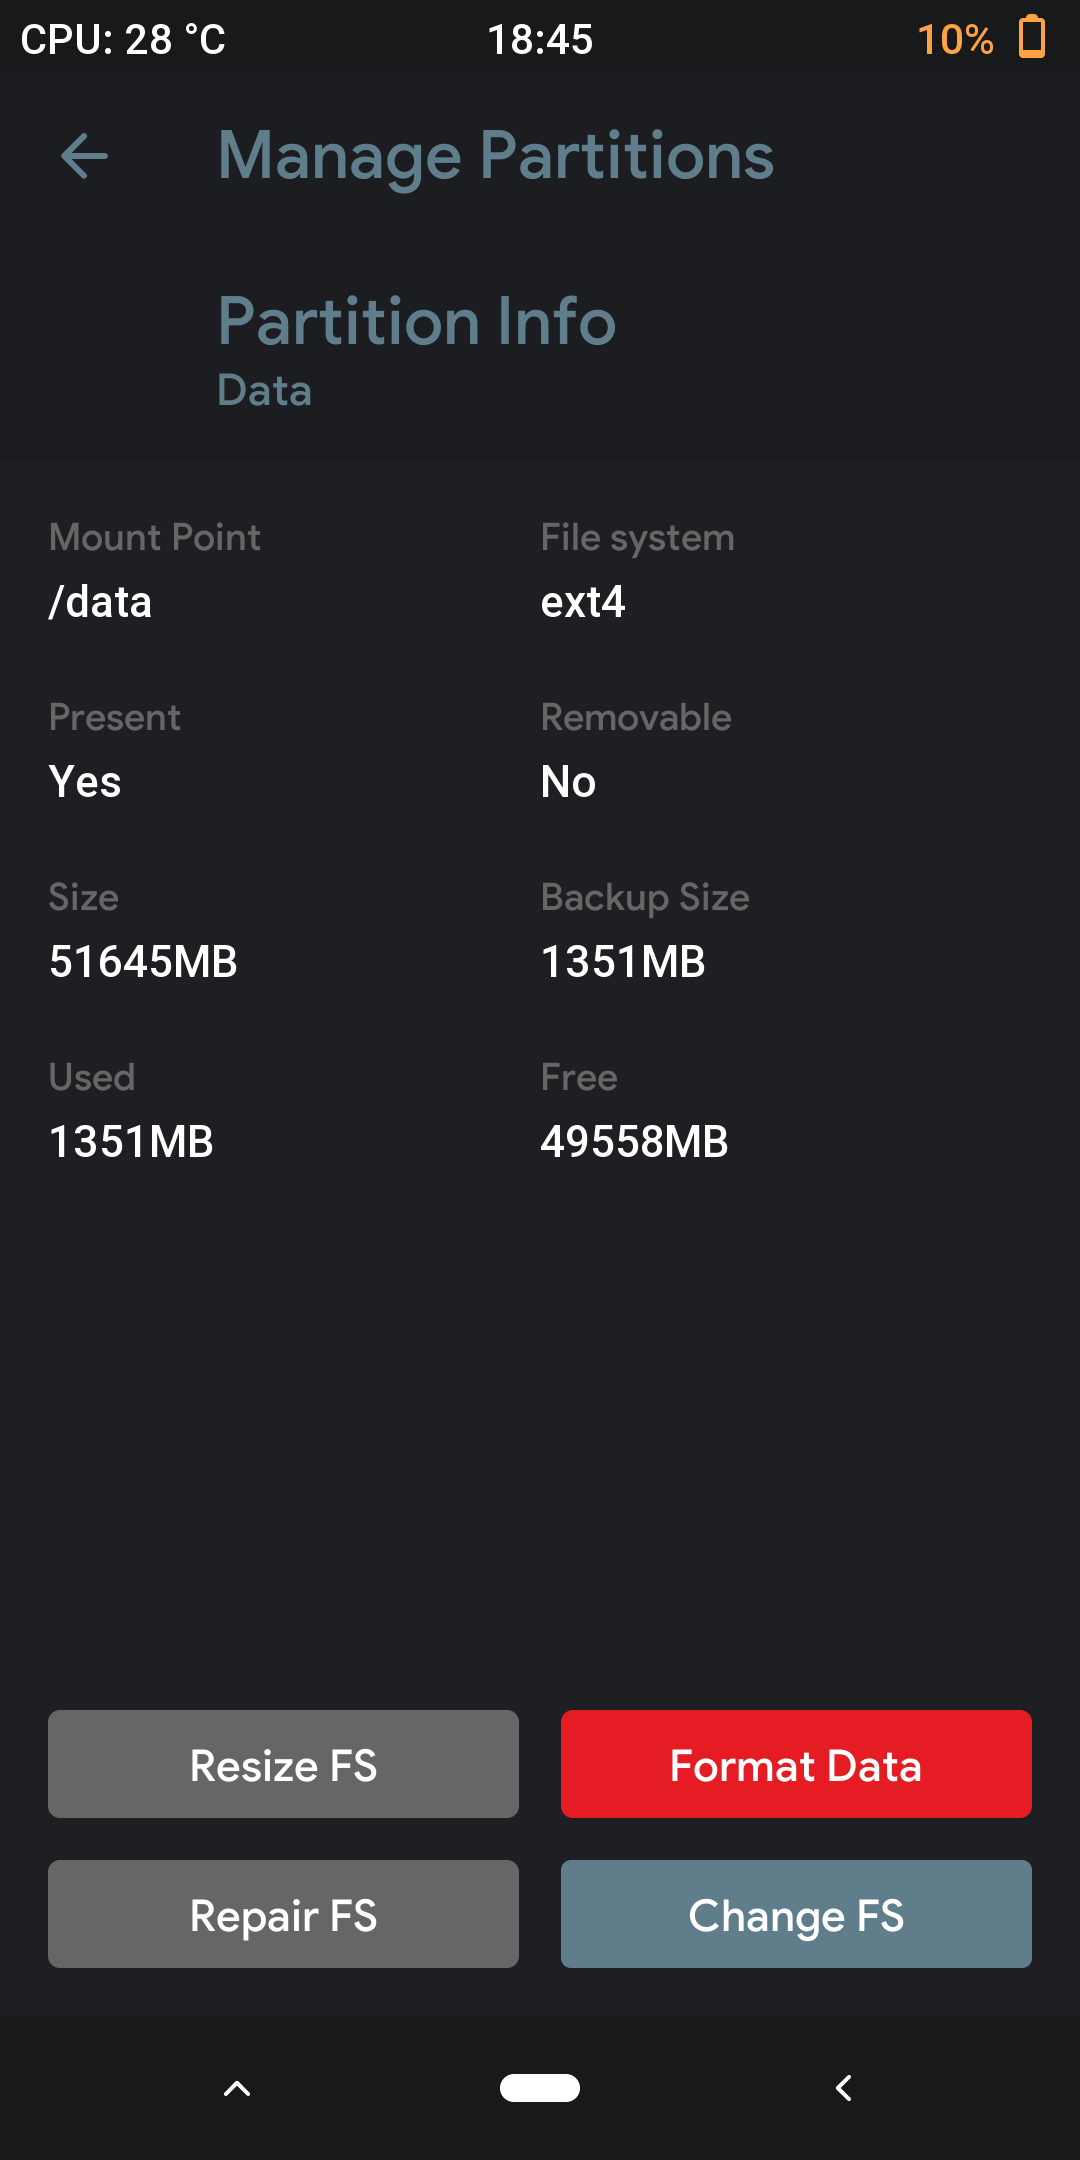Tap the 10% battery percentage
The height and width of the screenshot is (2160, 1080).
(955, 40)
